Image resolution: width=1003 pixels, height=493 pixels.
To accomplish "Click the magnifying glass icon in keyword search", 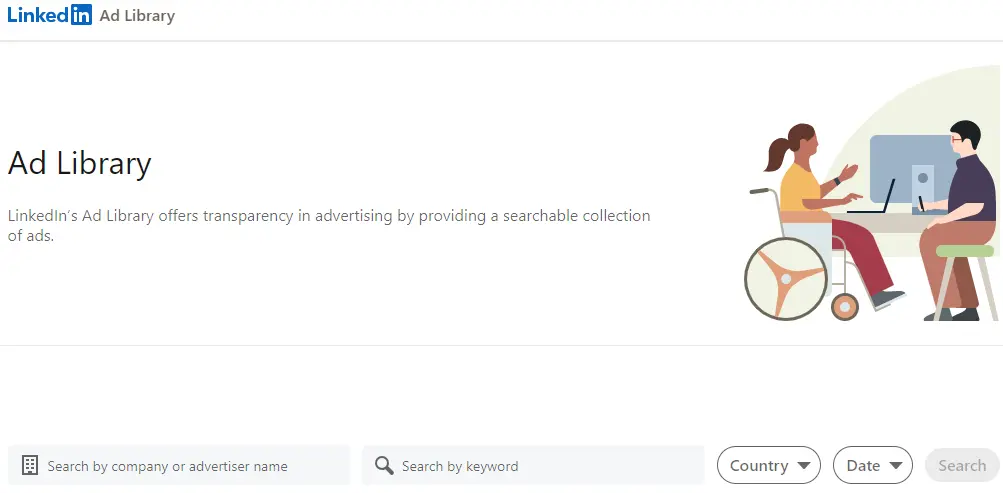I will [x=384, y=465].
